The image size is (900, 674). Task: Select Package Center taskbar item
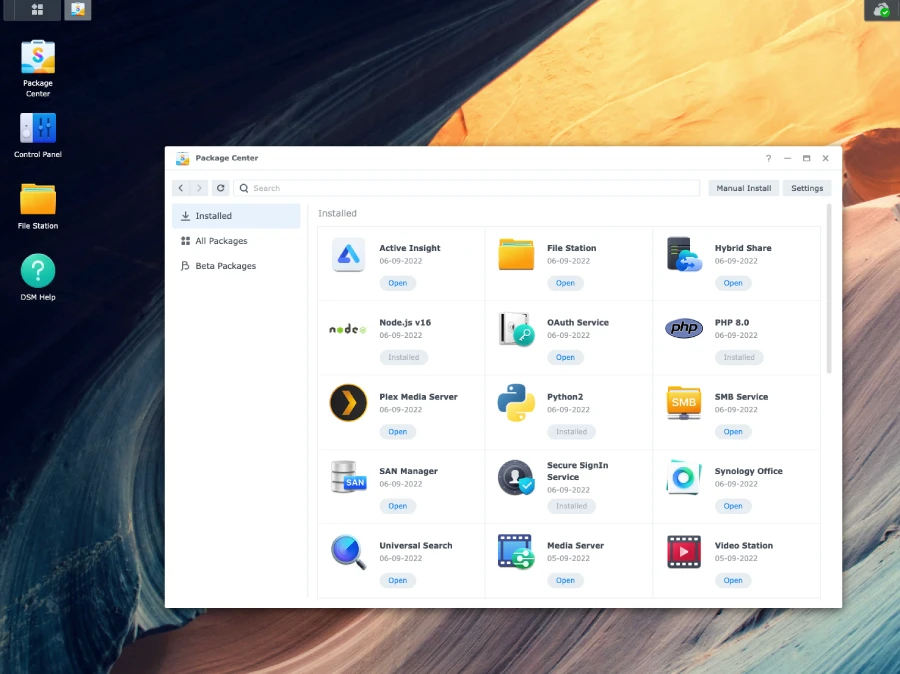pyautogui.click(x=77, y=10)
